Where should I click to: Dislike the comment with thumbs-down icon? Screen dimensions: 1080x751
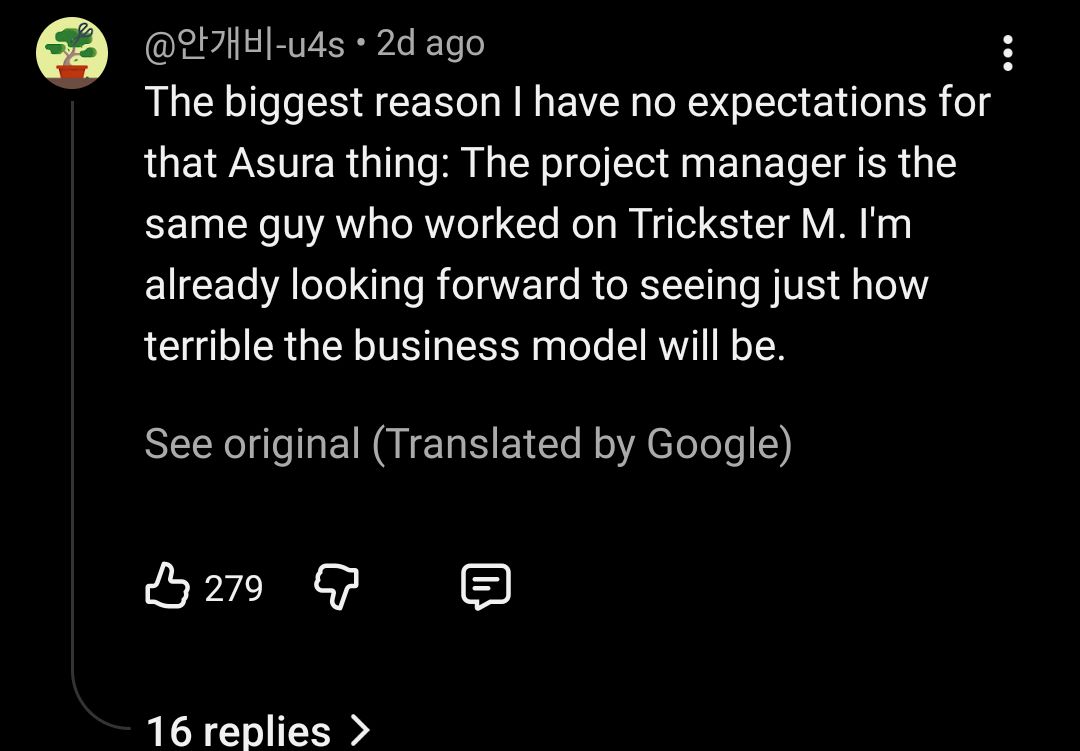coord(337,586)
